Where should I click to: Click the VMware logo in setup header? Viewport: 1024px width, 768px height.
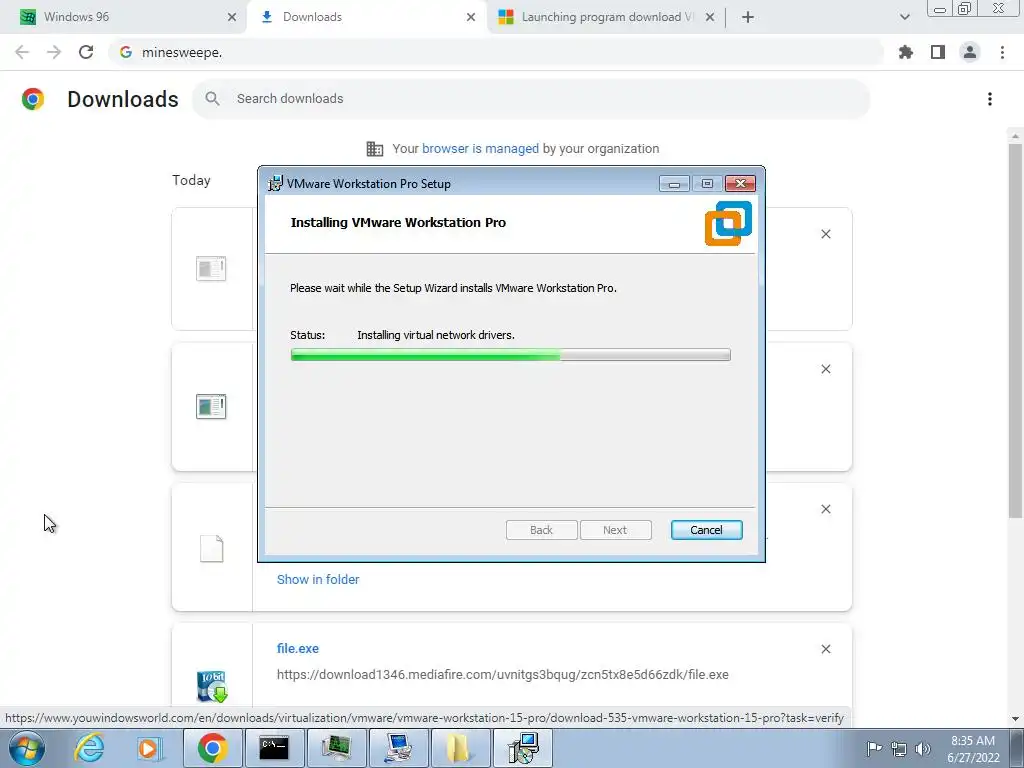[x=728, y=223]
